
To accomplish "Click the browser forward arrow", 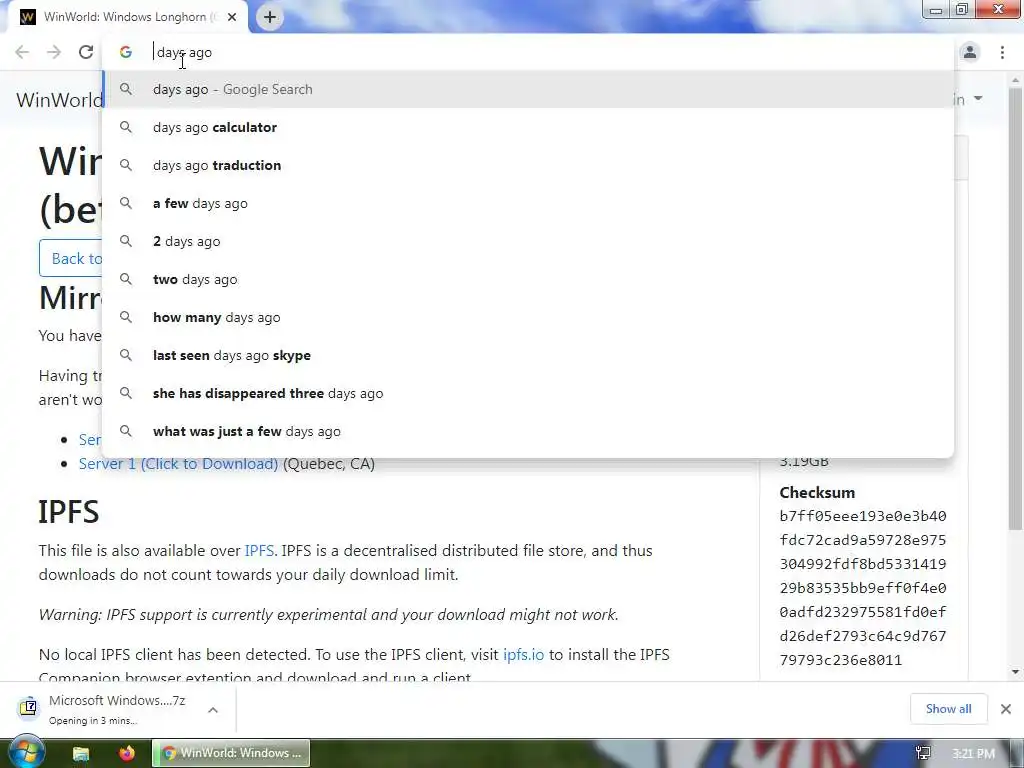I will (x=54, y=52).
